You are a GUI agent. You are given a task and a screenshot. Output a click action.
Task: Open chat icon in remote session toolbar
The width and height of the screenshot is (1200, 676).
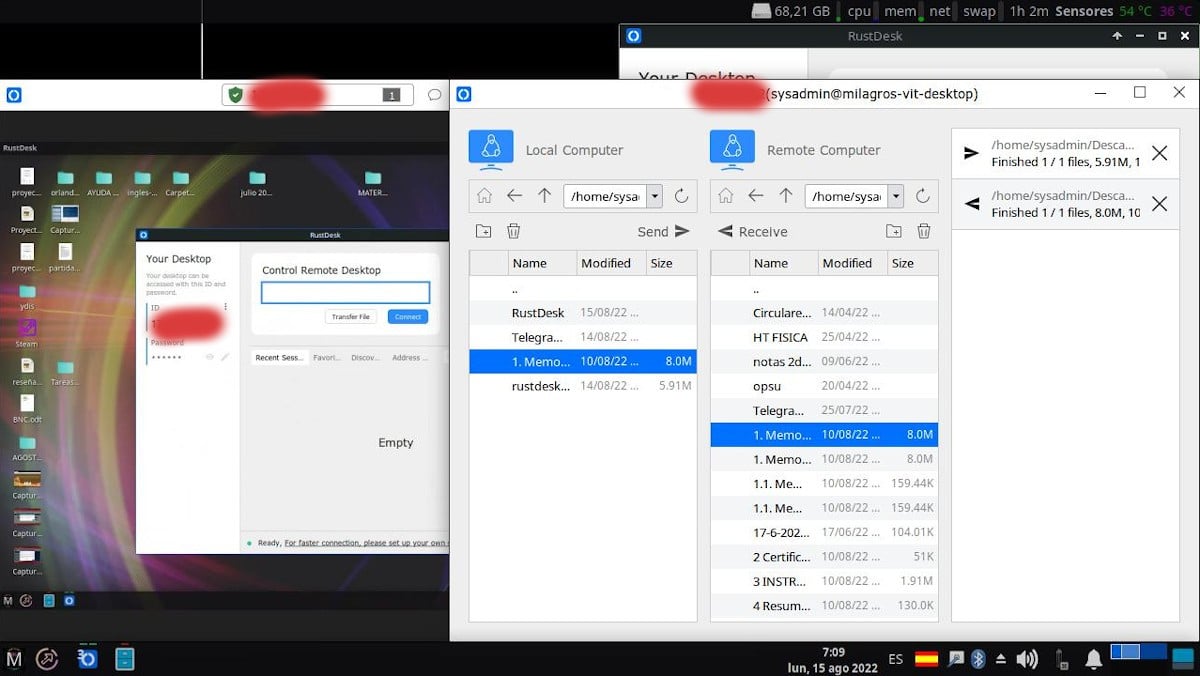click(434, 95)
